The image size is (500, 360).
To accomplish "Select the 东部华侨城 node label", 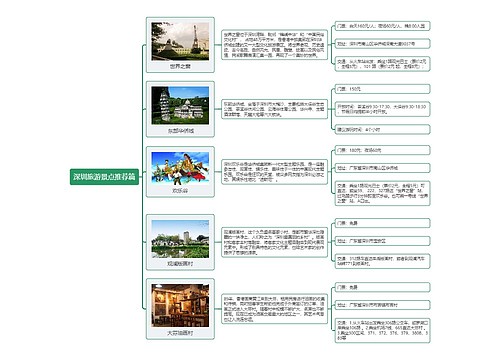I will [180, 131].
